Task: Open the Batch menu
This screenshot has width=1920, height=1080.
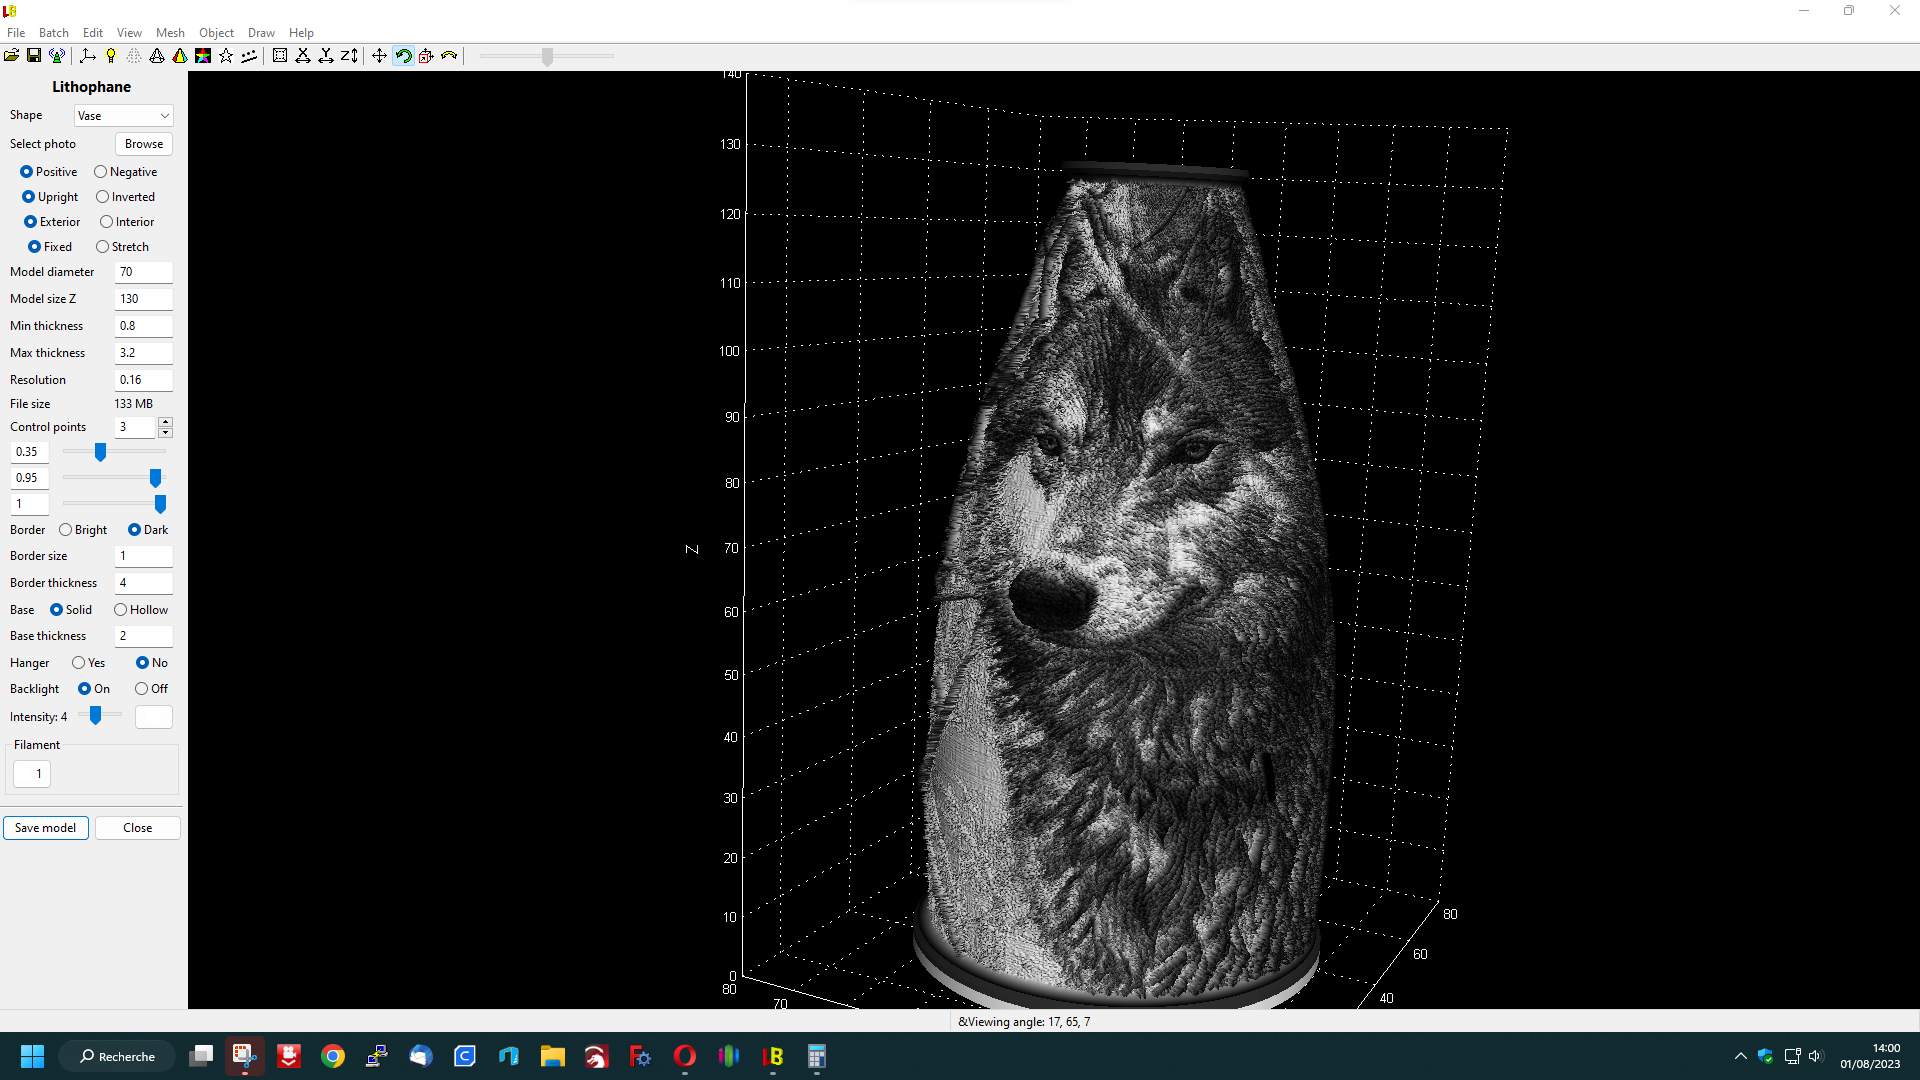Action: click(x=53, y=33)
